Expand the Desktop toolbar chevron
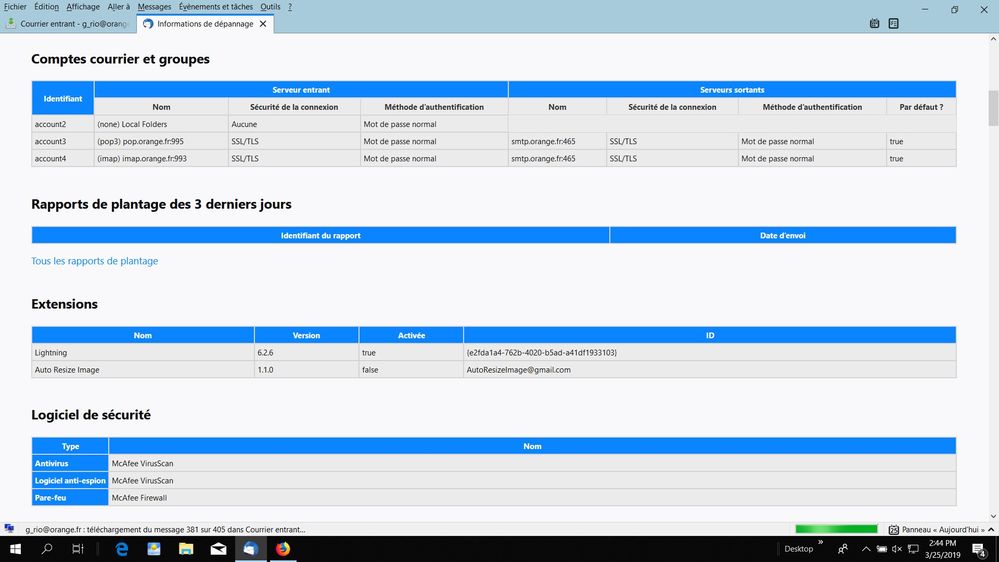Viewport: 999px width, 562px height. (821, 542)
